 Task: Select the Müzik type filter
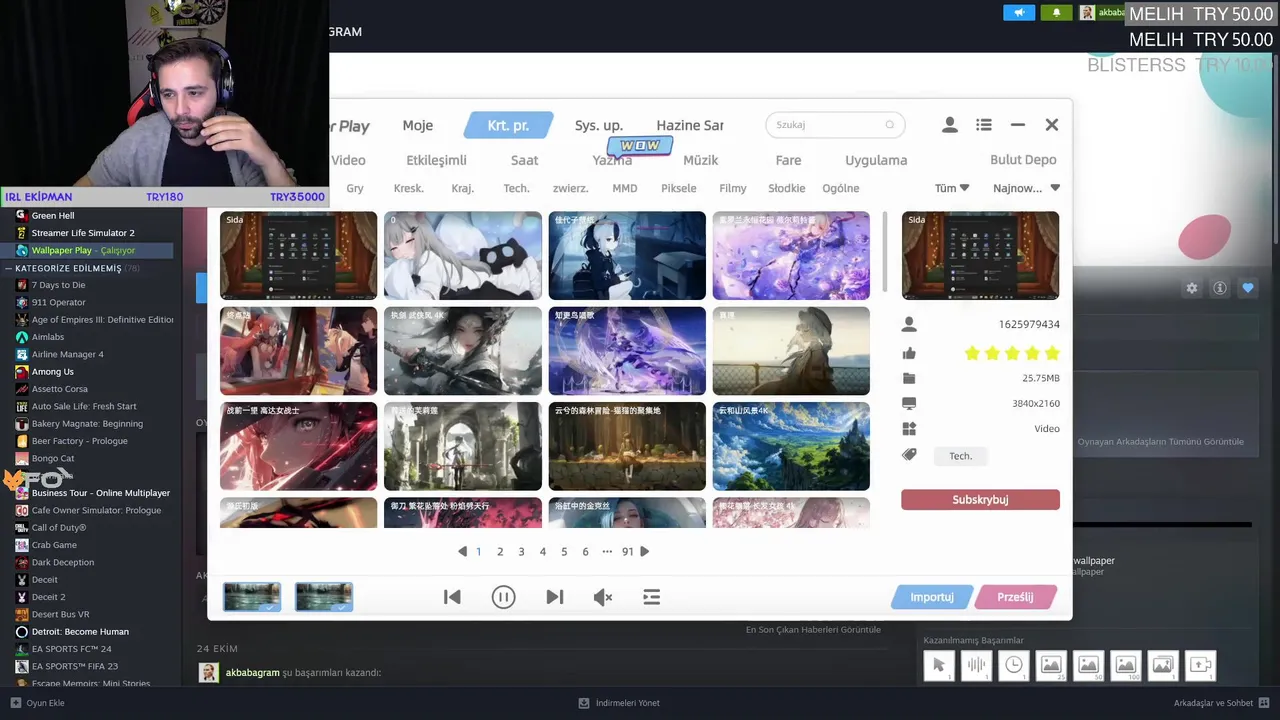701,160
